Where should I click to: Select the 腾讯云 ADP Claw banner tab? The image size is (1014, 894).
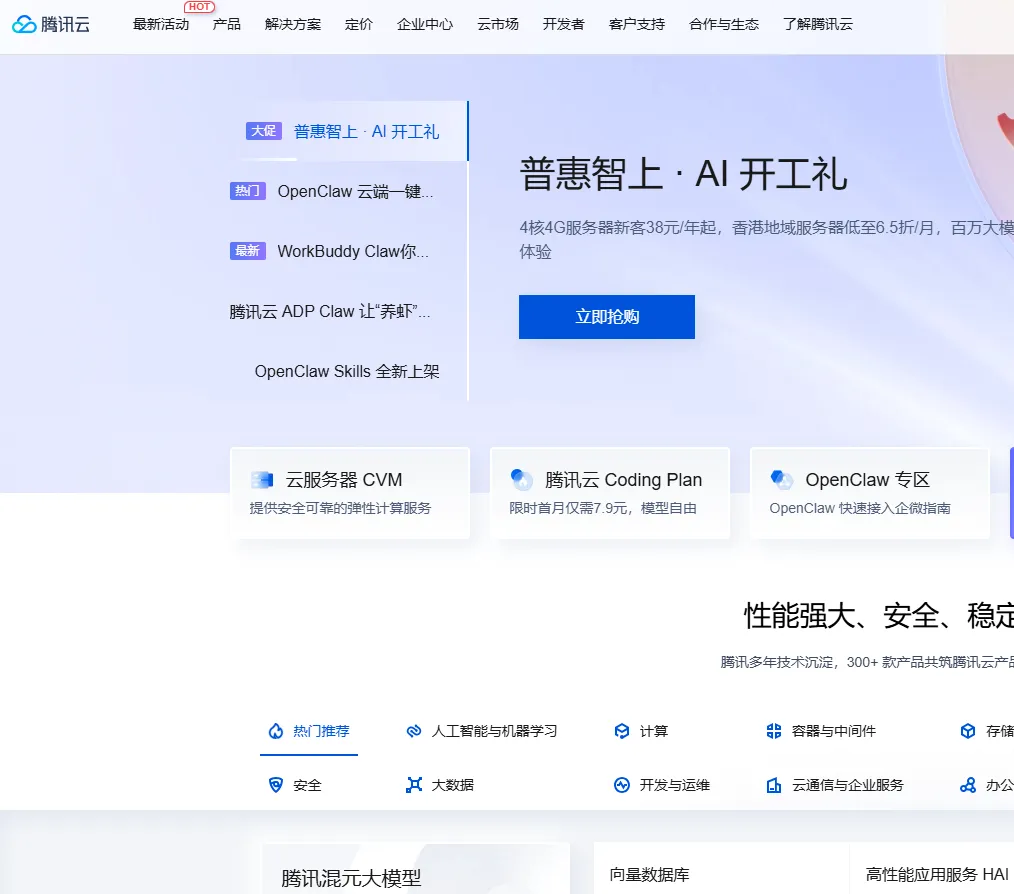pyautogui.click(x=349, y=311)
